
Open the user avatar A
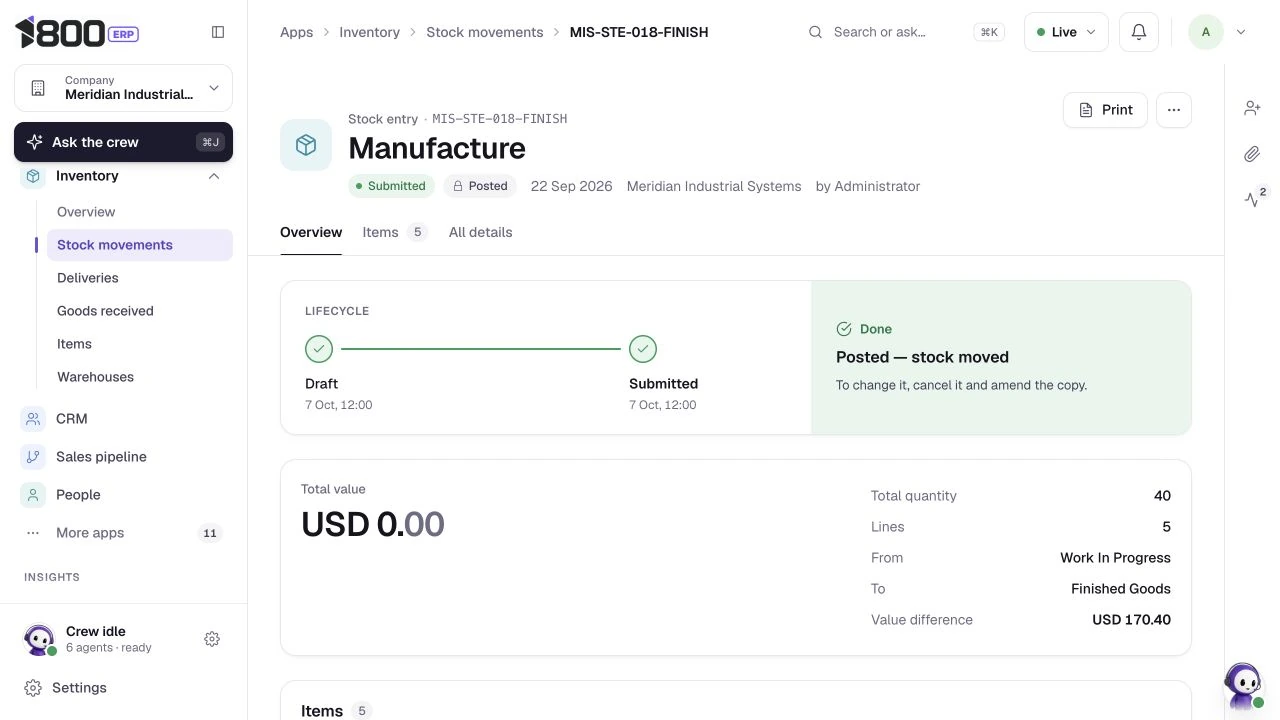pos(1205,32)
